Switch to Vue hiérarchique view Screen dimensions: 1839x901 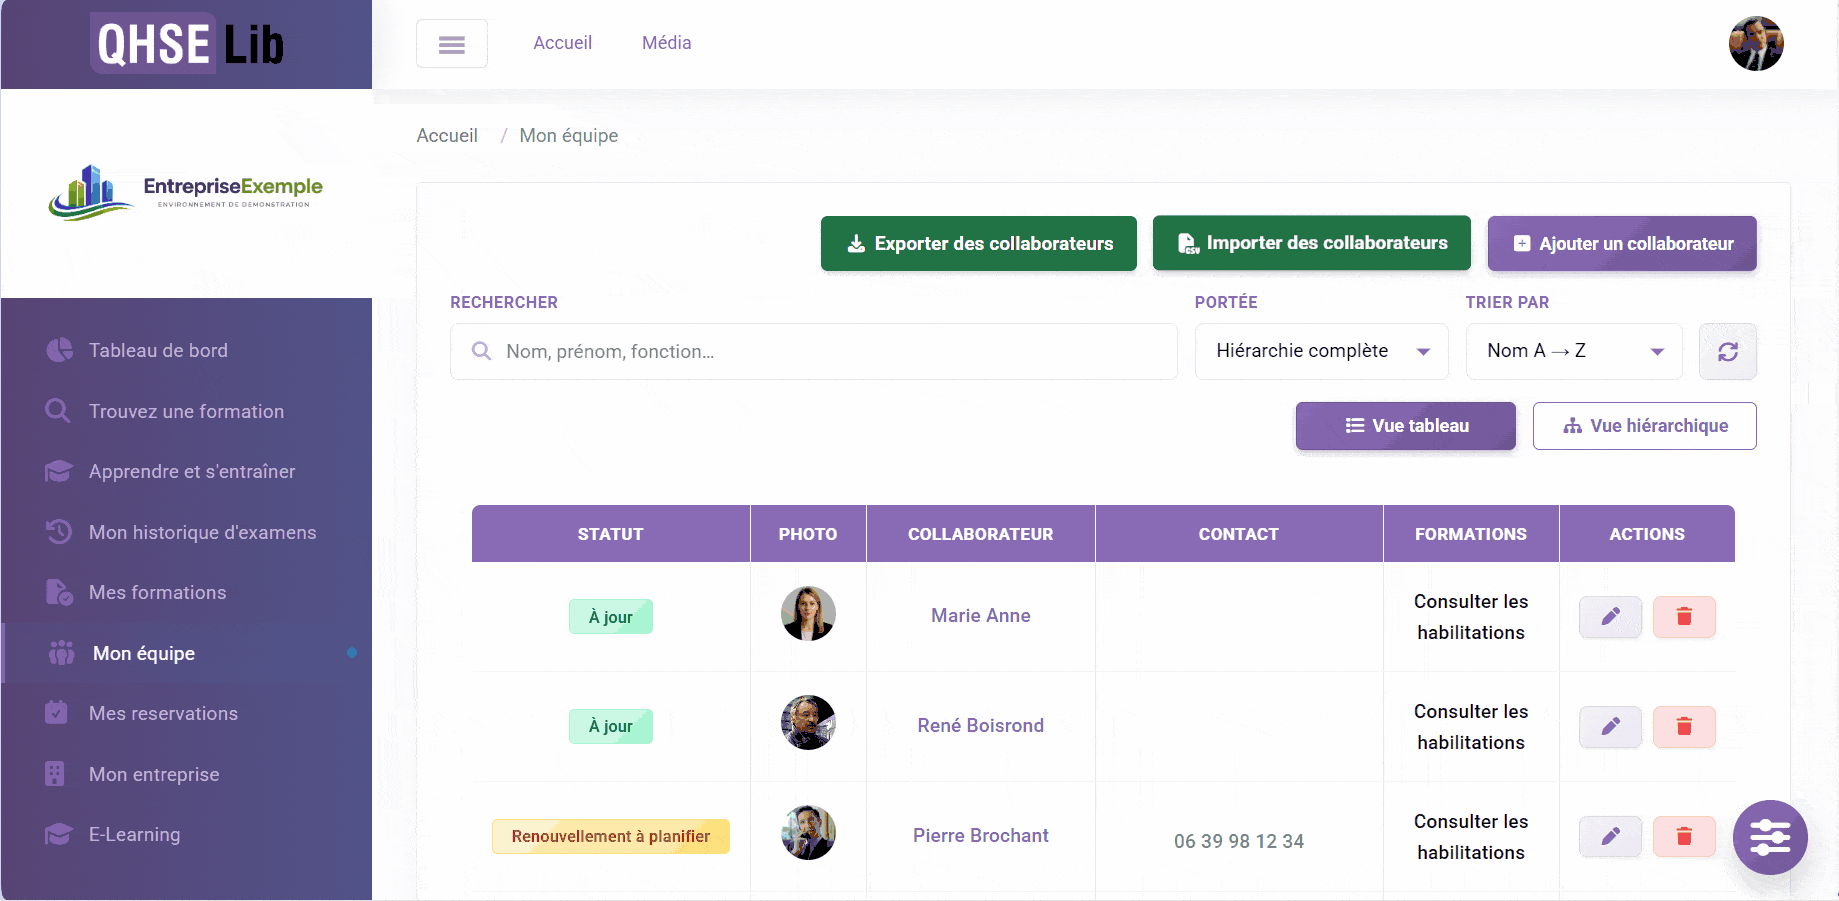[1643, 425]
